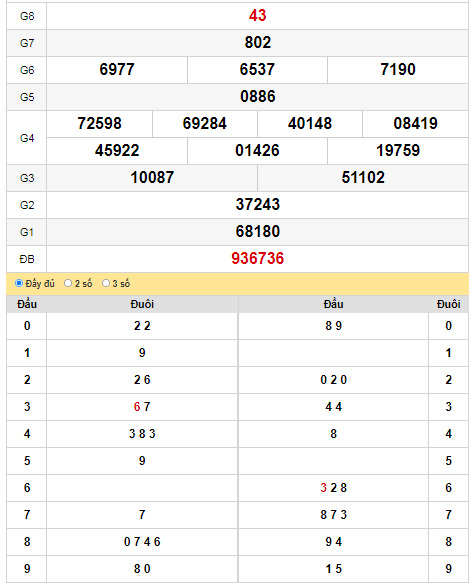The height and width of the screenshot is (587, 472).
Task: Click the G4 number 01426
Action: [258, 150]
